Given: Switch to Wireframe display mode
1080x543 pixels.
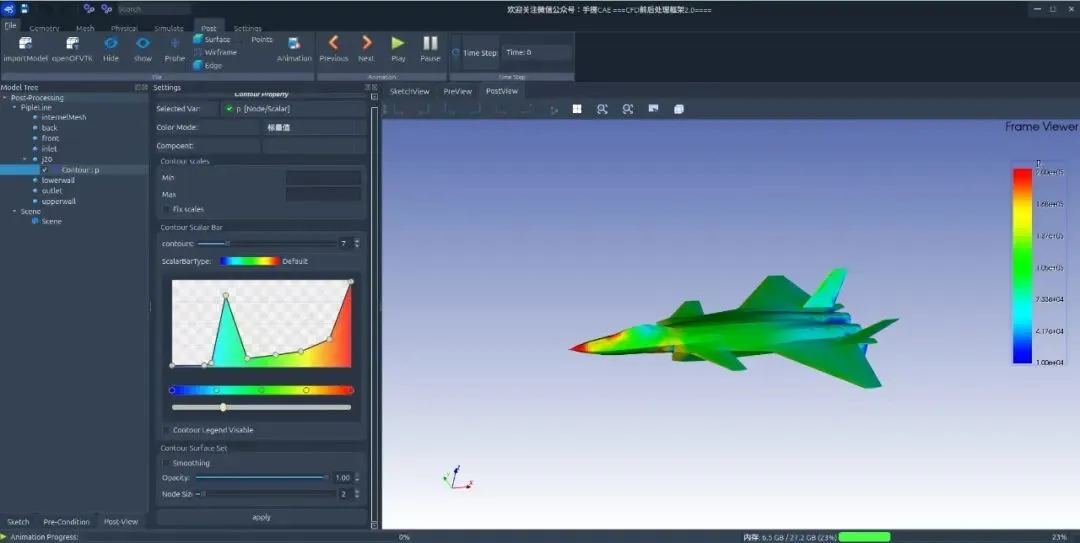Looking at the screenshot, I should [x=215, y=52].
